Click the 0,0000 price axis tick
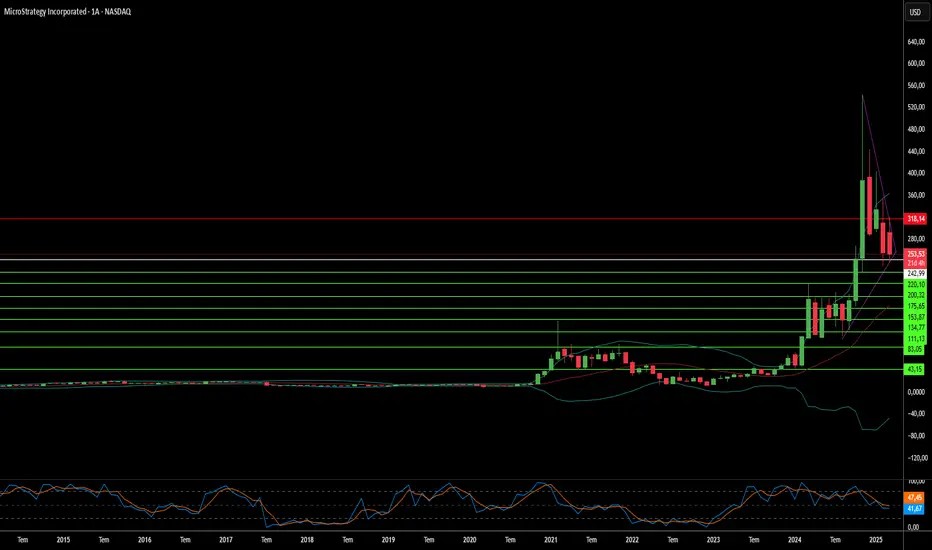 click(916, 392)
